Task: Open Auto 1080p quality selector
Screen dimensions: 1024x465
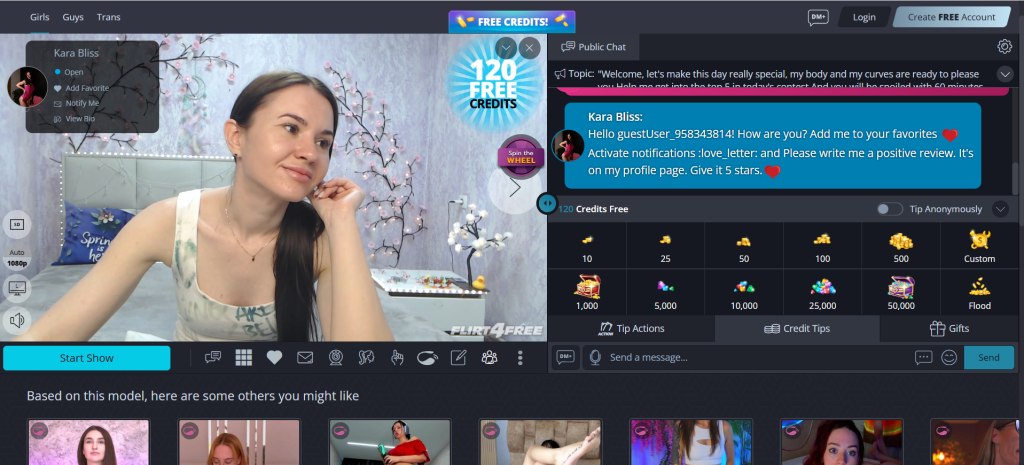Action: tap(17, 258)
